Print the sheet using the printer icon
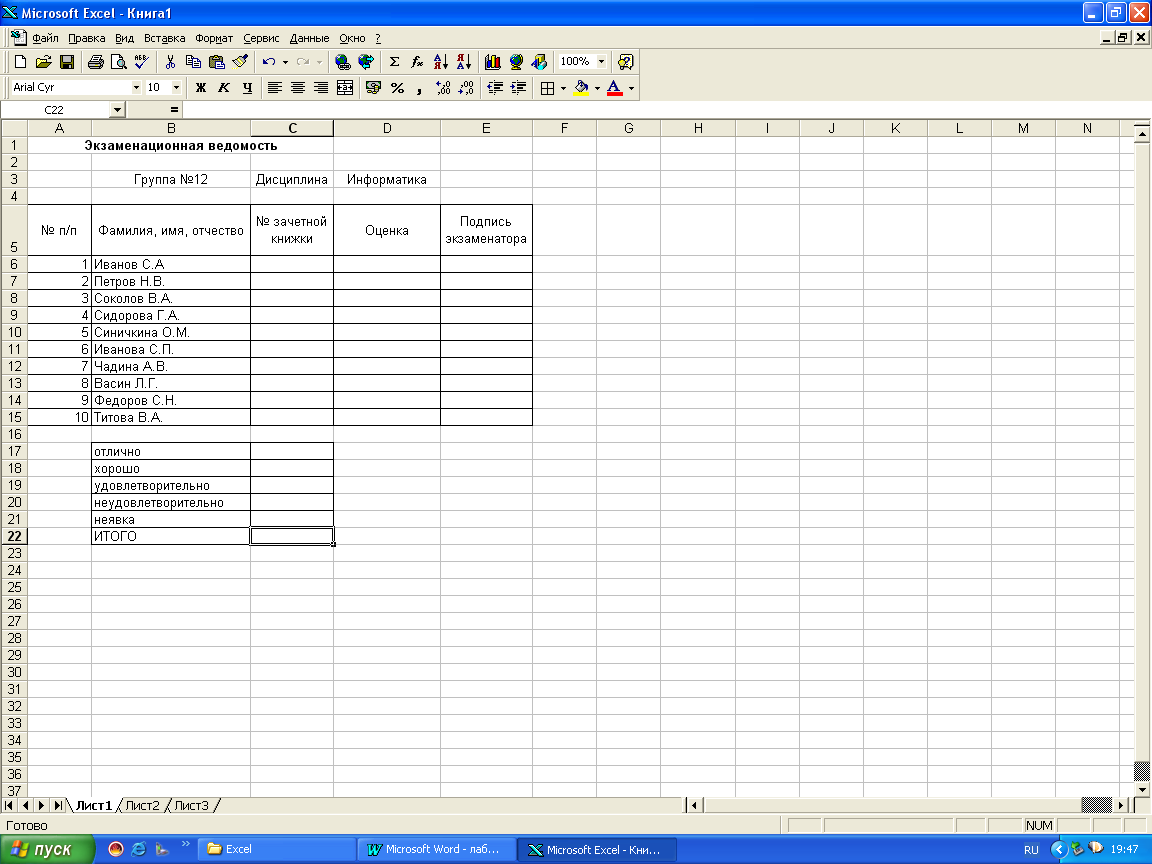Image resolution: width=1152 pixels, height=864 pixels. click(96, 62)
